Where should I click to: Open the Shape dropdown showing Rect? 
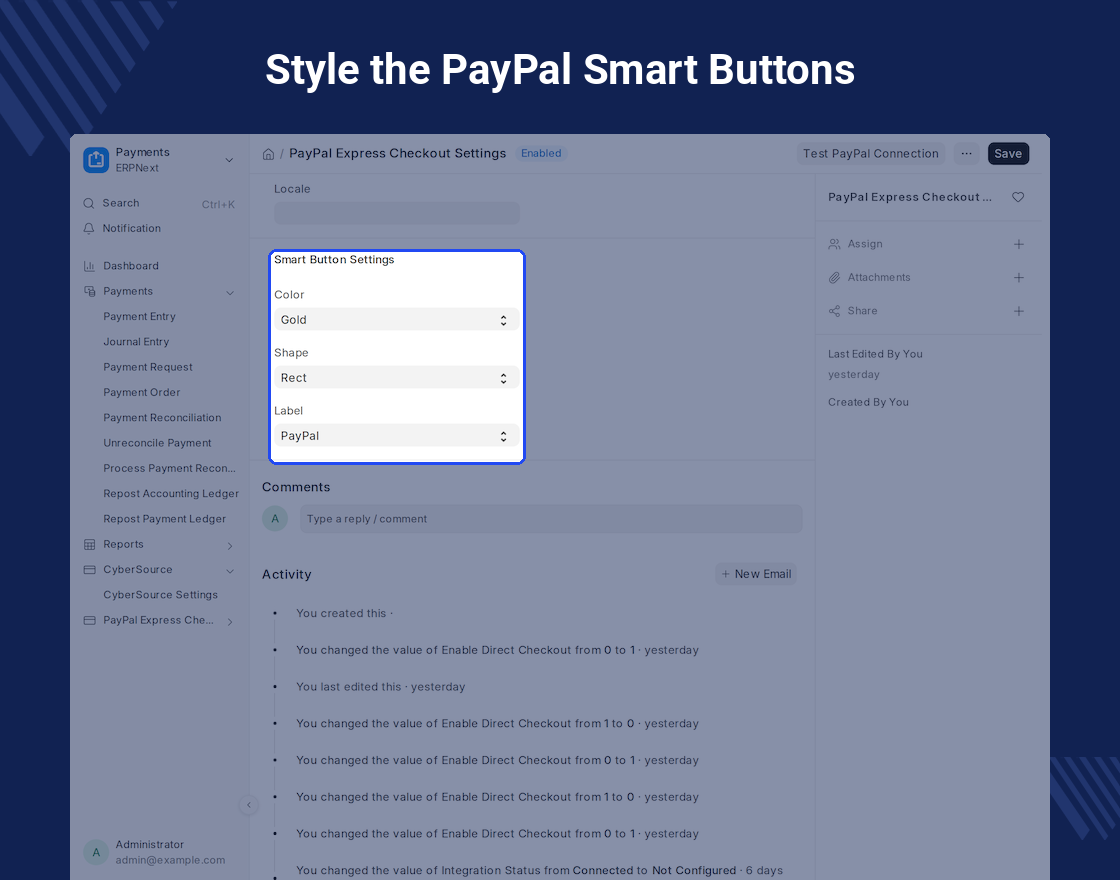pos(396,377)
